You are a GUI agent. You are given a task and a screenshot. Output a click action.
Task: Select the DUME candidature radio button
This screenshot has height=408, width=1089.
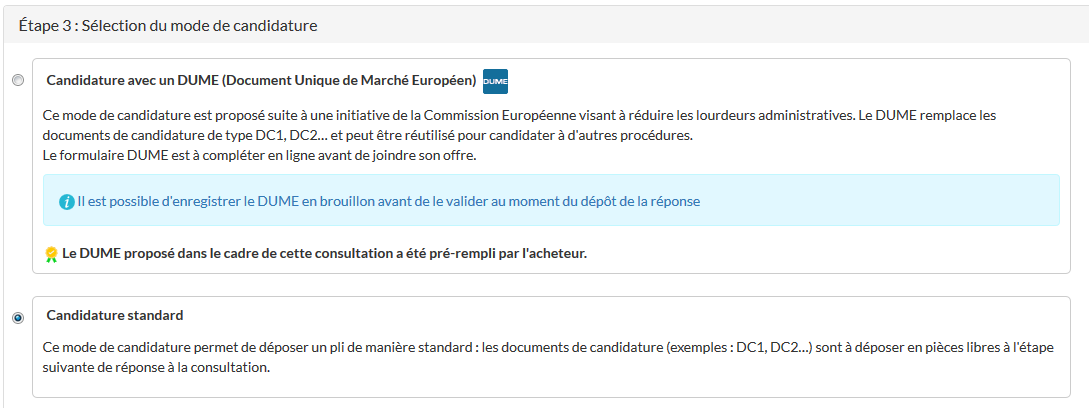pos(18,80)
